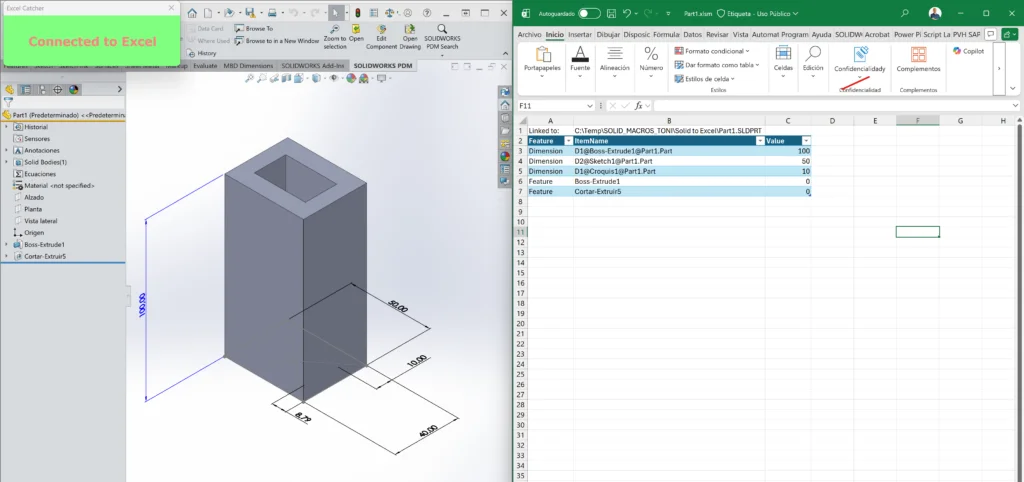Select the Vista lateral plane
The height and width of the screenshot is (482, 1024).
pos(35,221)
